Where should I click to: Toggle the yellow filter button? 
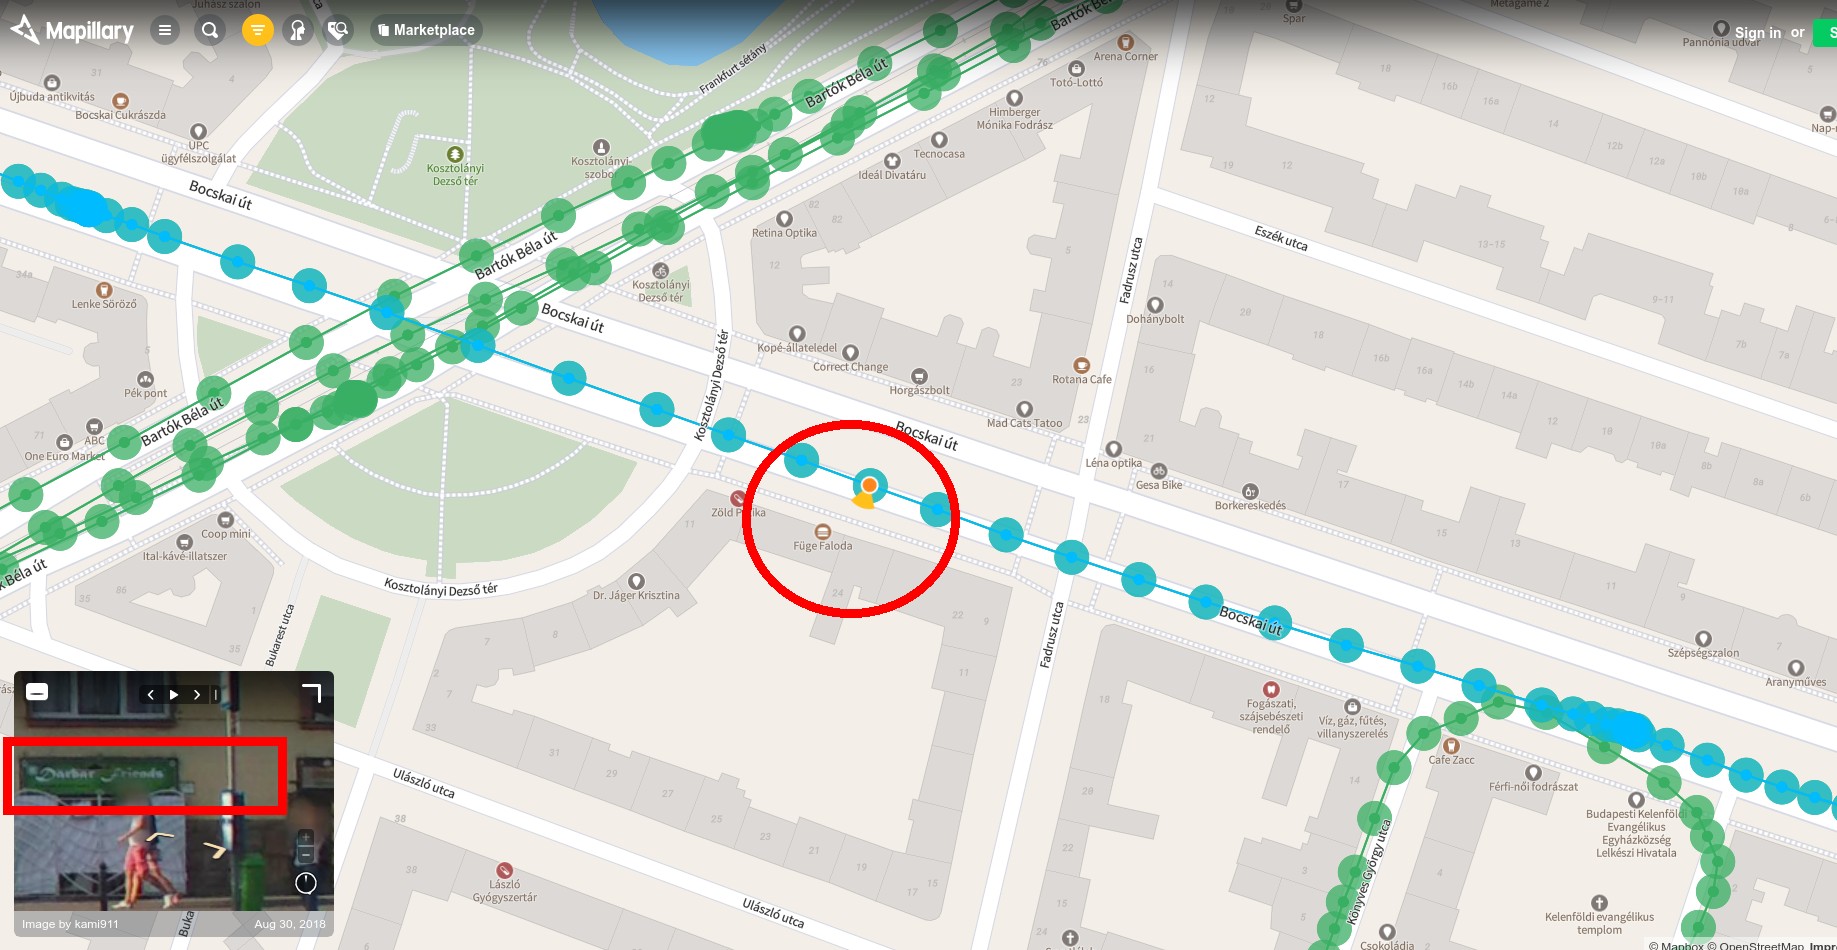(257, 30)
